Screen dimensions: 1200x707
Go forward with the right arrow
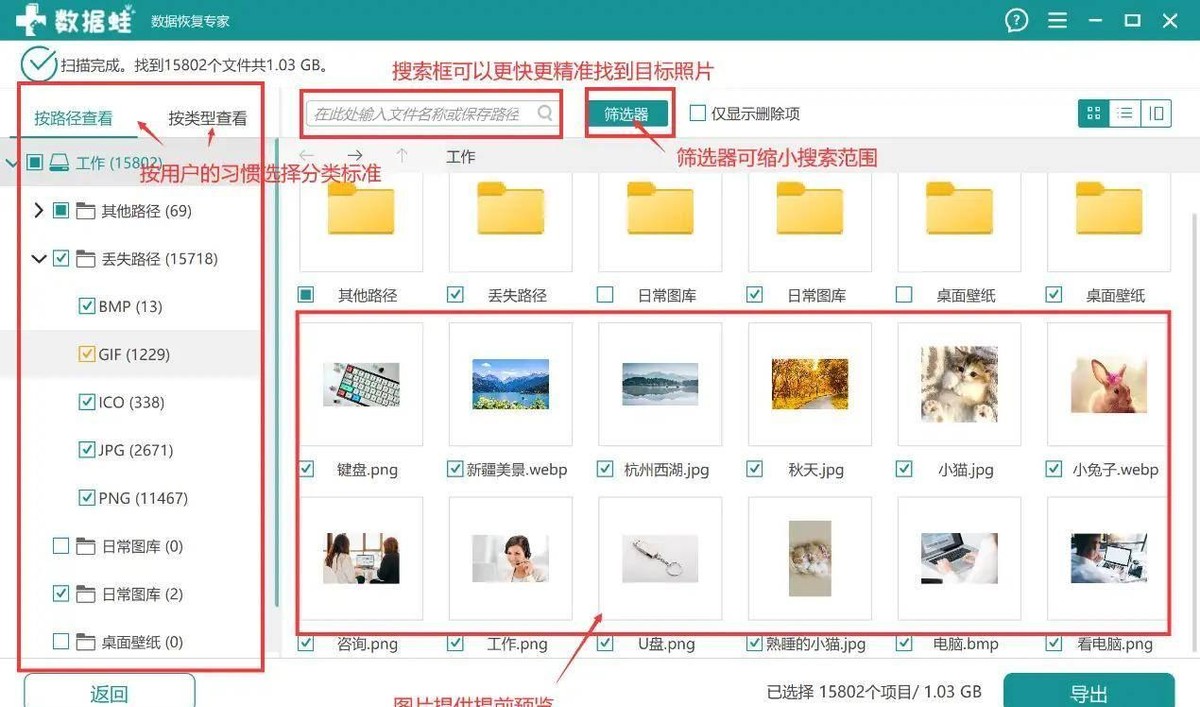tap(354, 156)
